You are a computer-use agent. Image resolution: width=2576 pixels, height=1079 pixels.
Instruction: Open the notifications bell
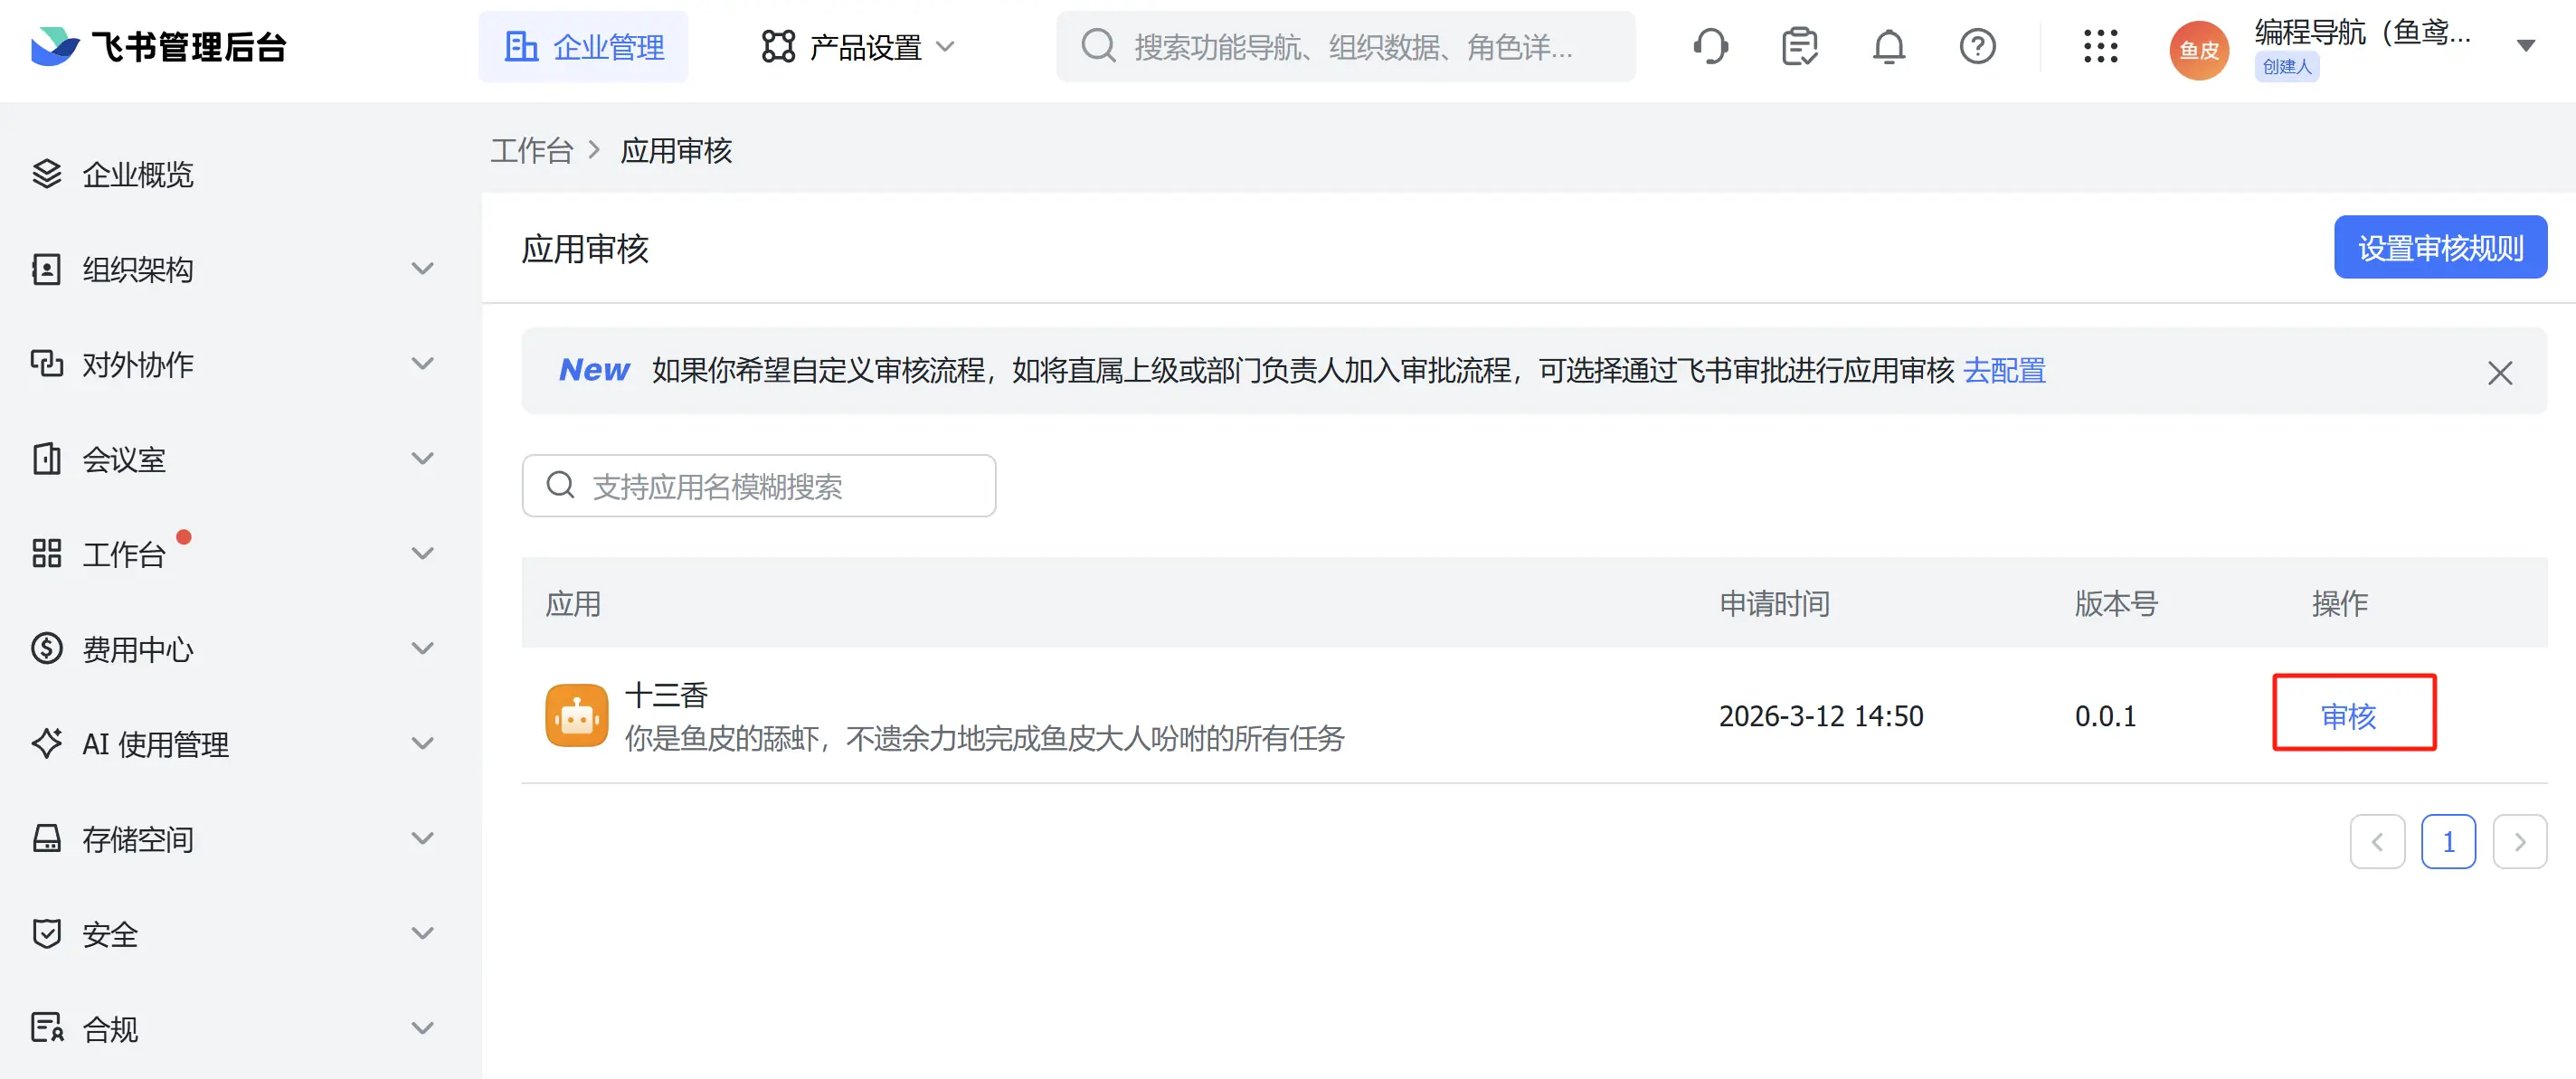tap(1888, 47)
